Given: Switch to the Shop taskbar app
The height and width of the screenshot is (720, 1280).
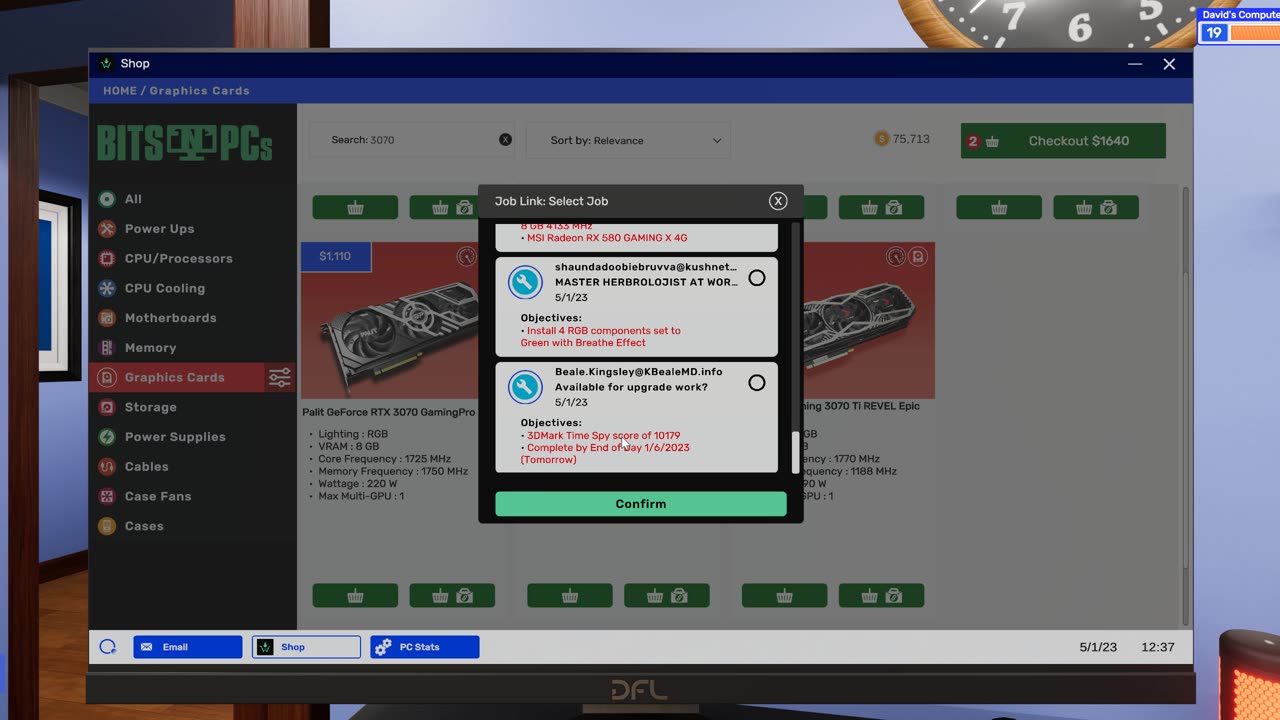Looking at the screenshot, I should pyautogui.click(x=306, y=647).
